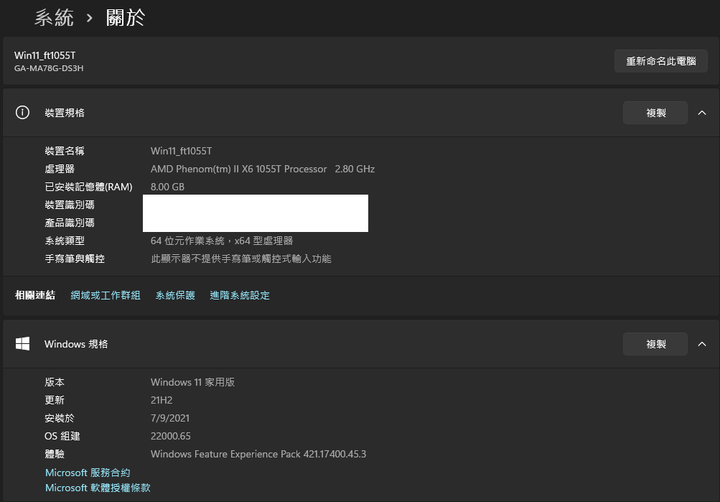Copy Windows specifications with 複製 button

655,344
